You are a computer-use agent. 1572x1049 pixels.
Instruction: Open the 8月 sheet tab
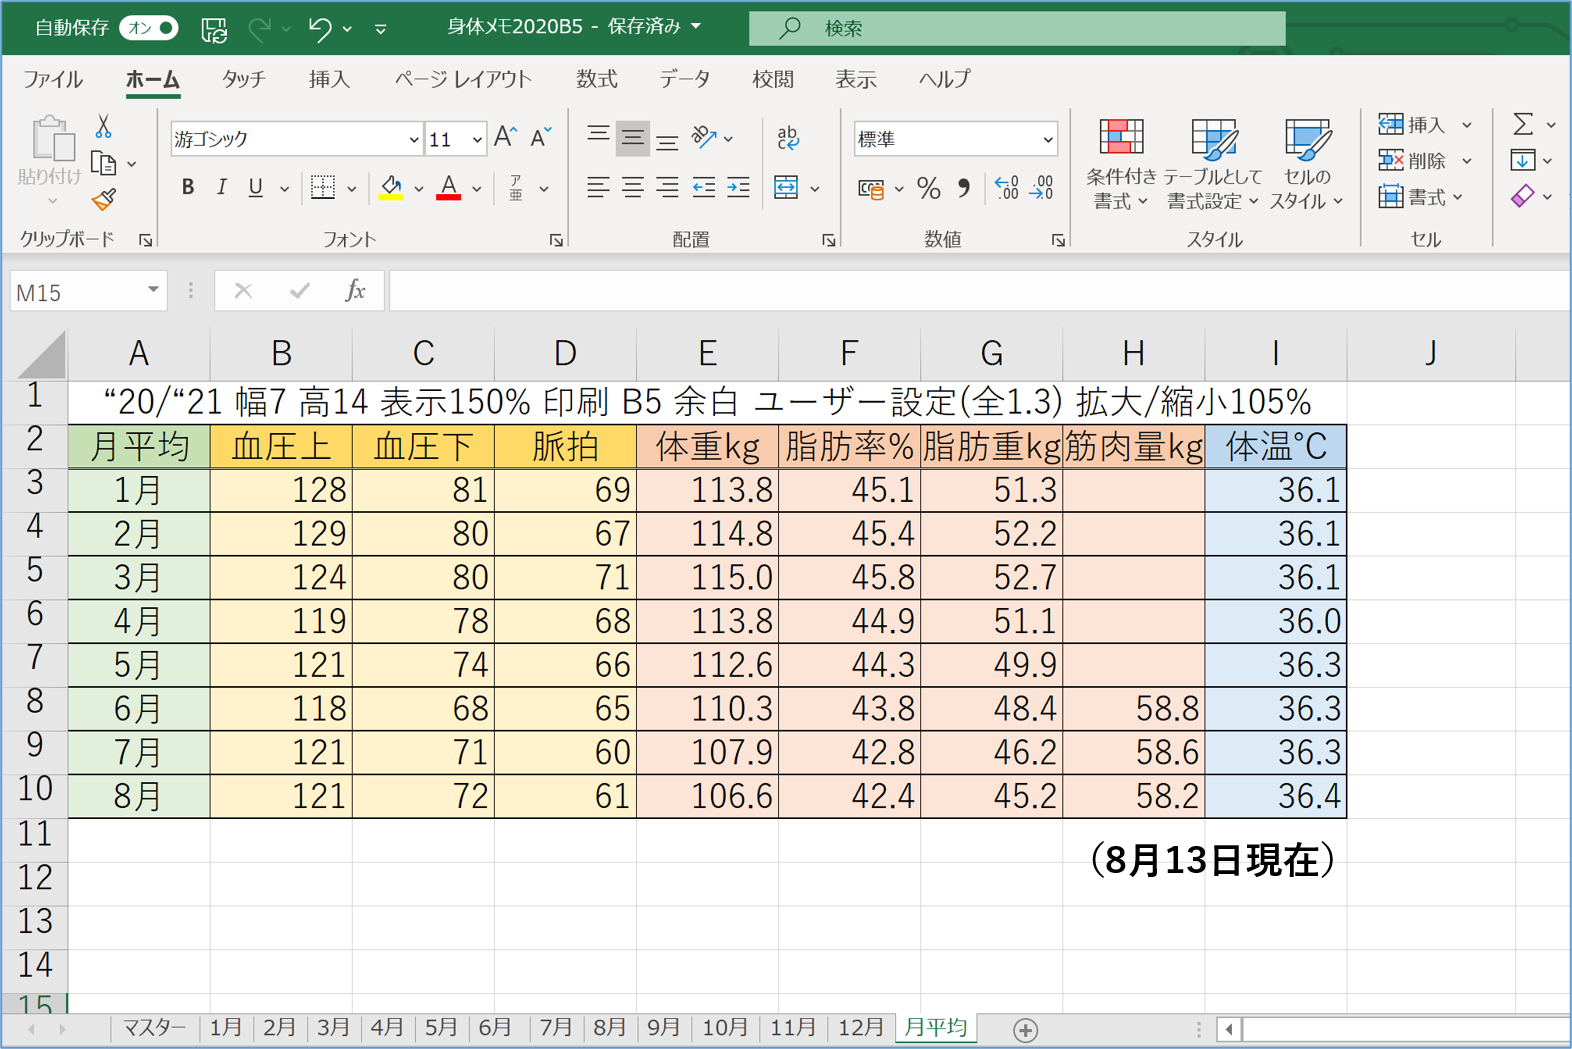coord(608,1028)
